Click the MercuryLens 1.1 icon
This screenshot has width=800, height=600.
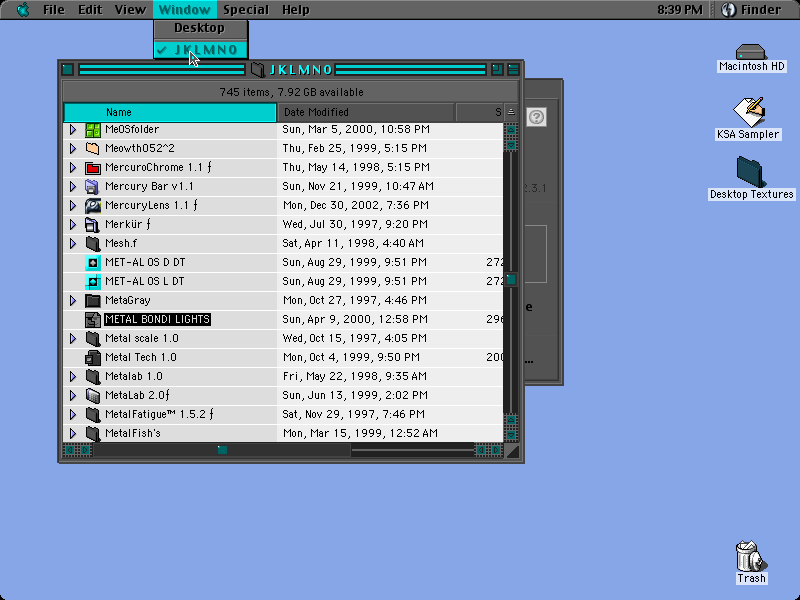pos(92,206)
